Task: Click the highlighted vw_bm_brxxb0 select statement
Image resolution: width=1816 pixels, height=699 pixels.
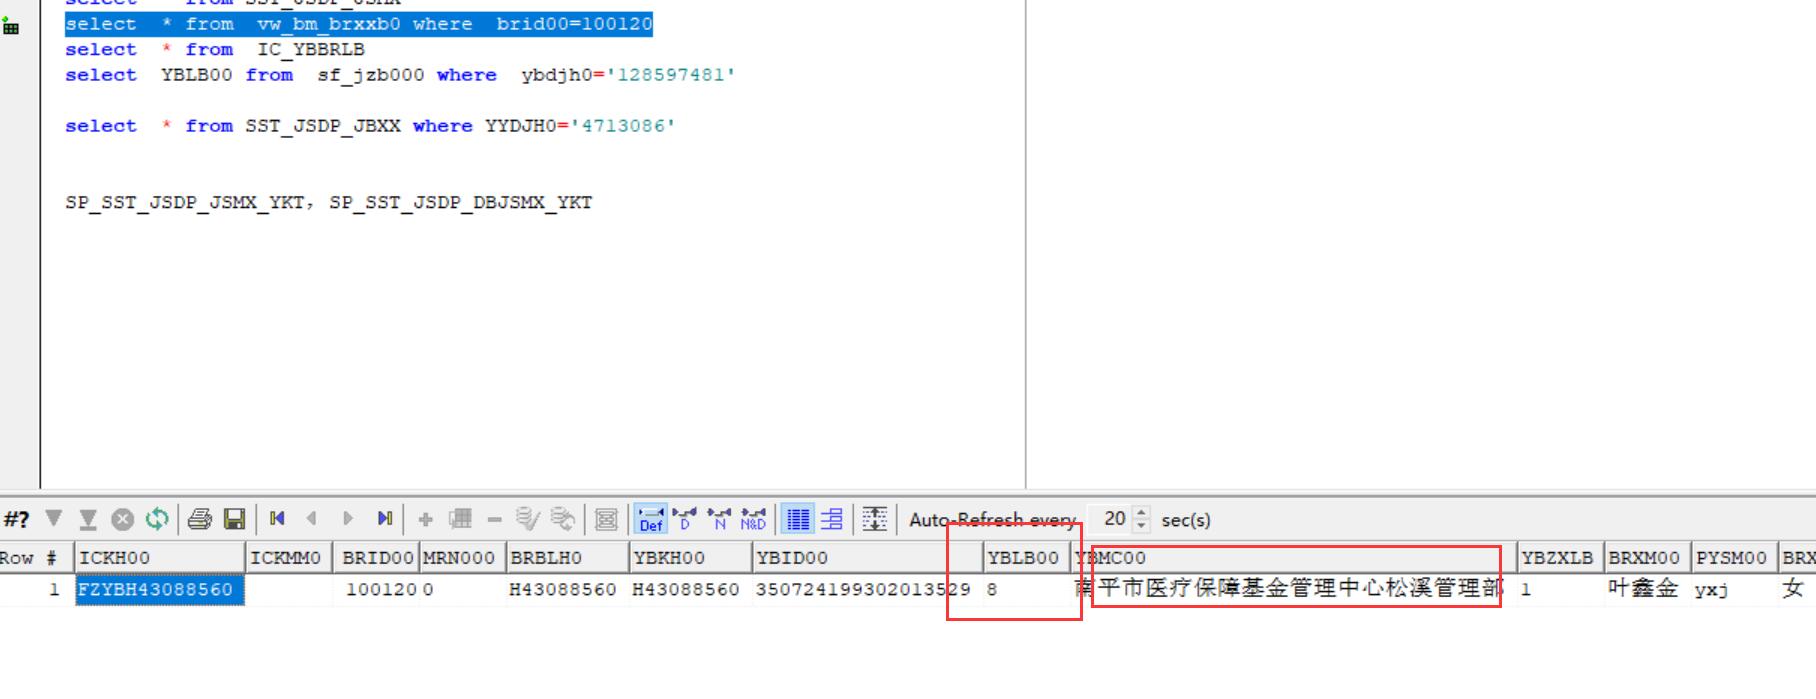Action: tap(359, 24)
